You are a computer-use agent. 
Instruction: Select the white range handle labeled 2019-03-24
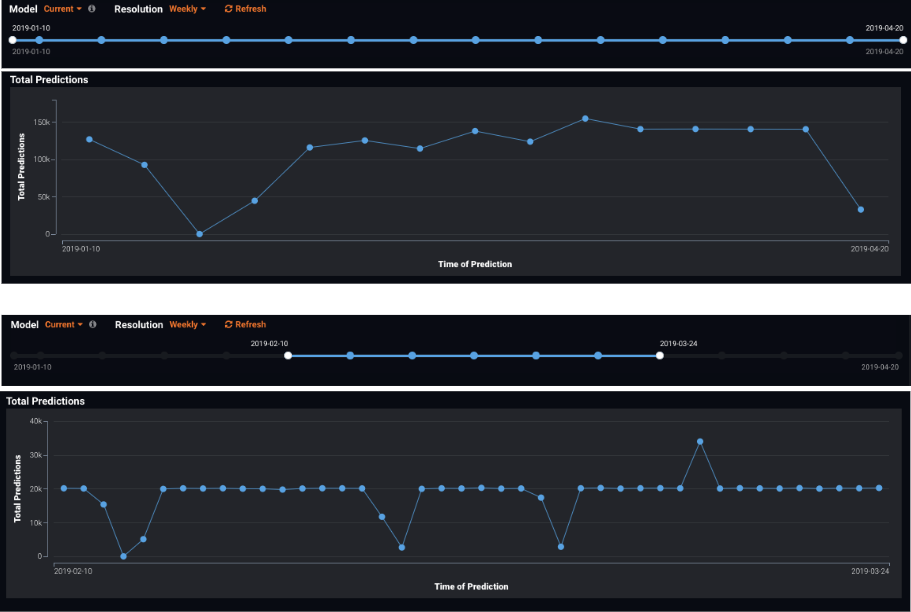[x=659, y=355]
